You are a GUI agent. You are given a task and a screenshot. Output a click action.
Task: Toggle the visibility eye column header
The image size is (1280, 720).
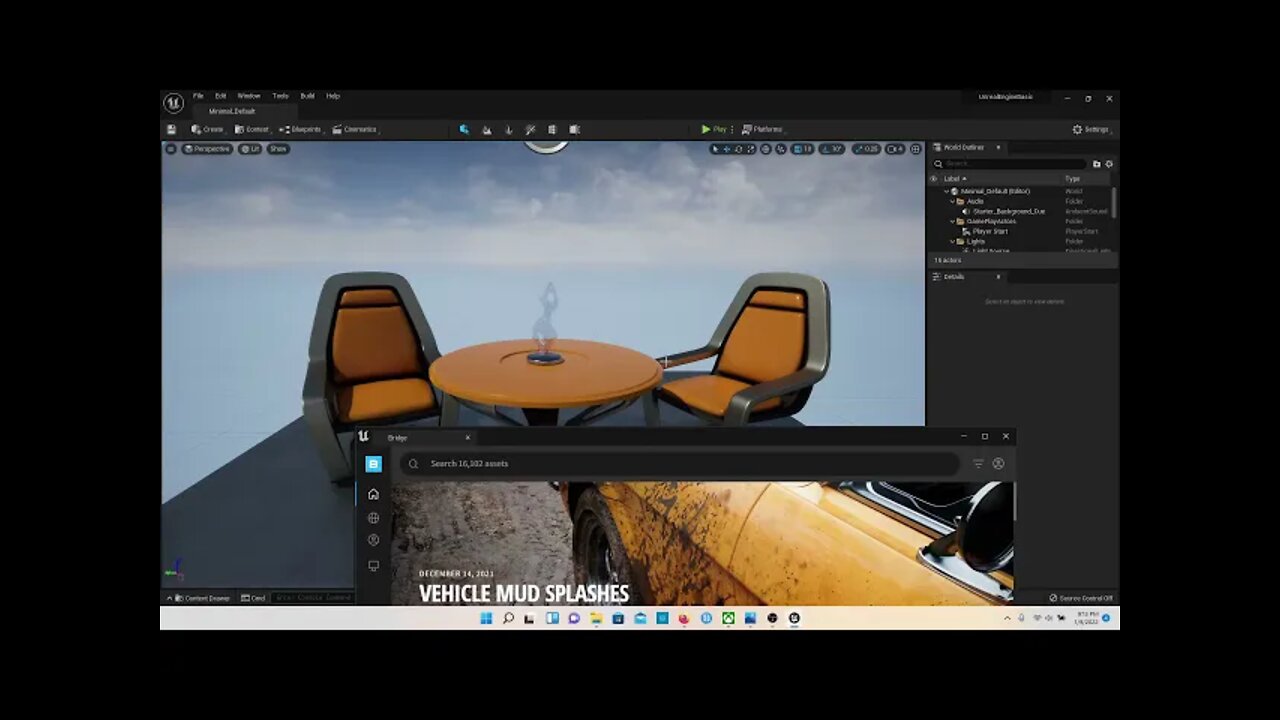coord(934,179)
